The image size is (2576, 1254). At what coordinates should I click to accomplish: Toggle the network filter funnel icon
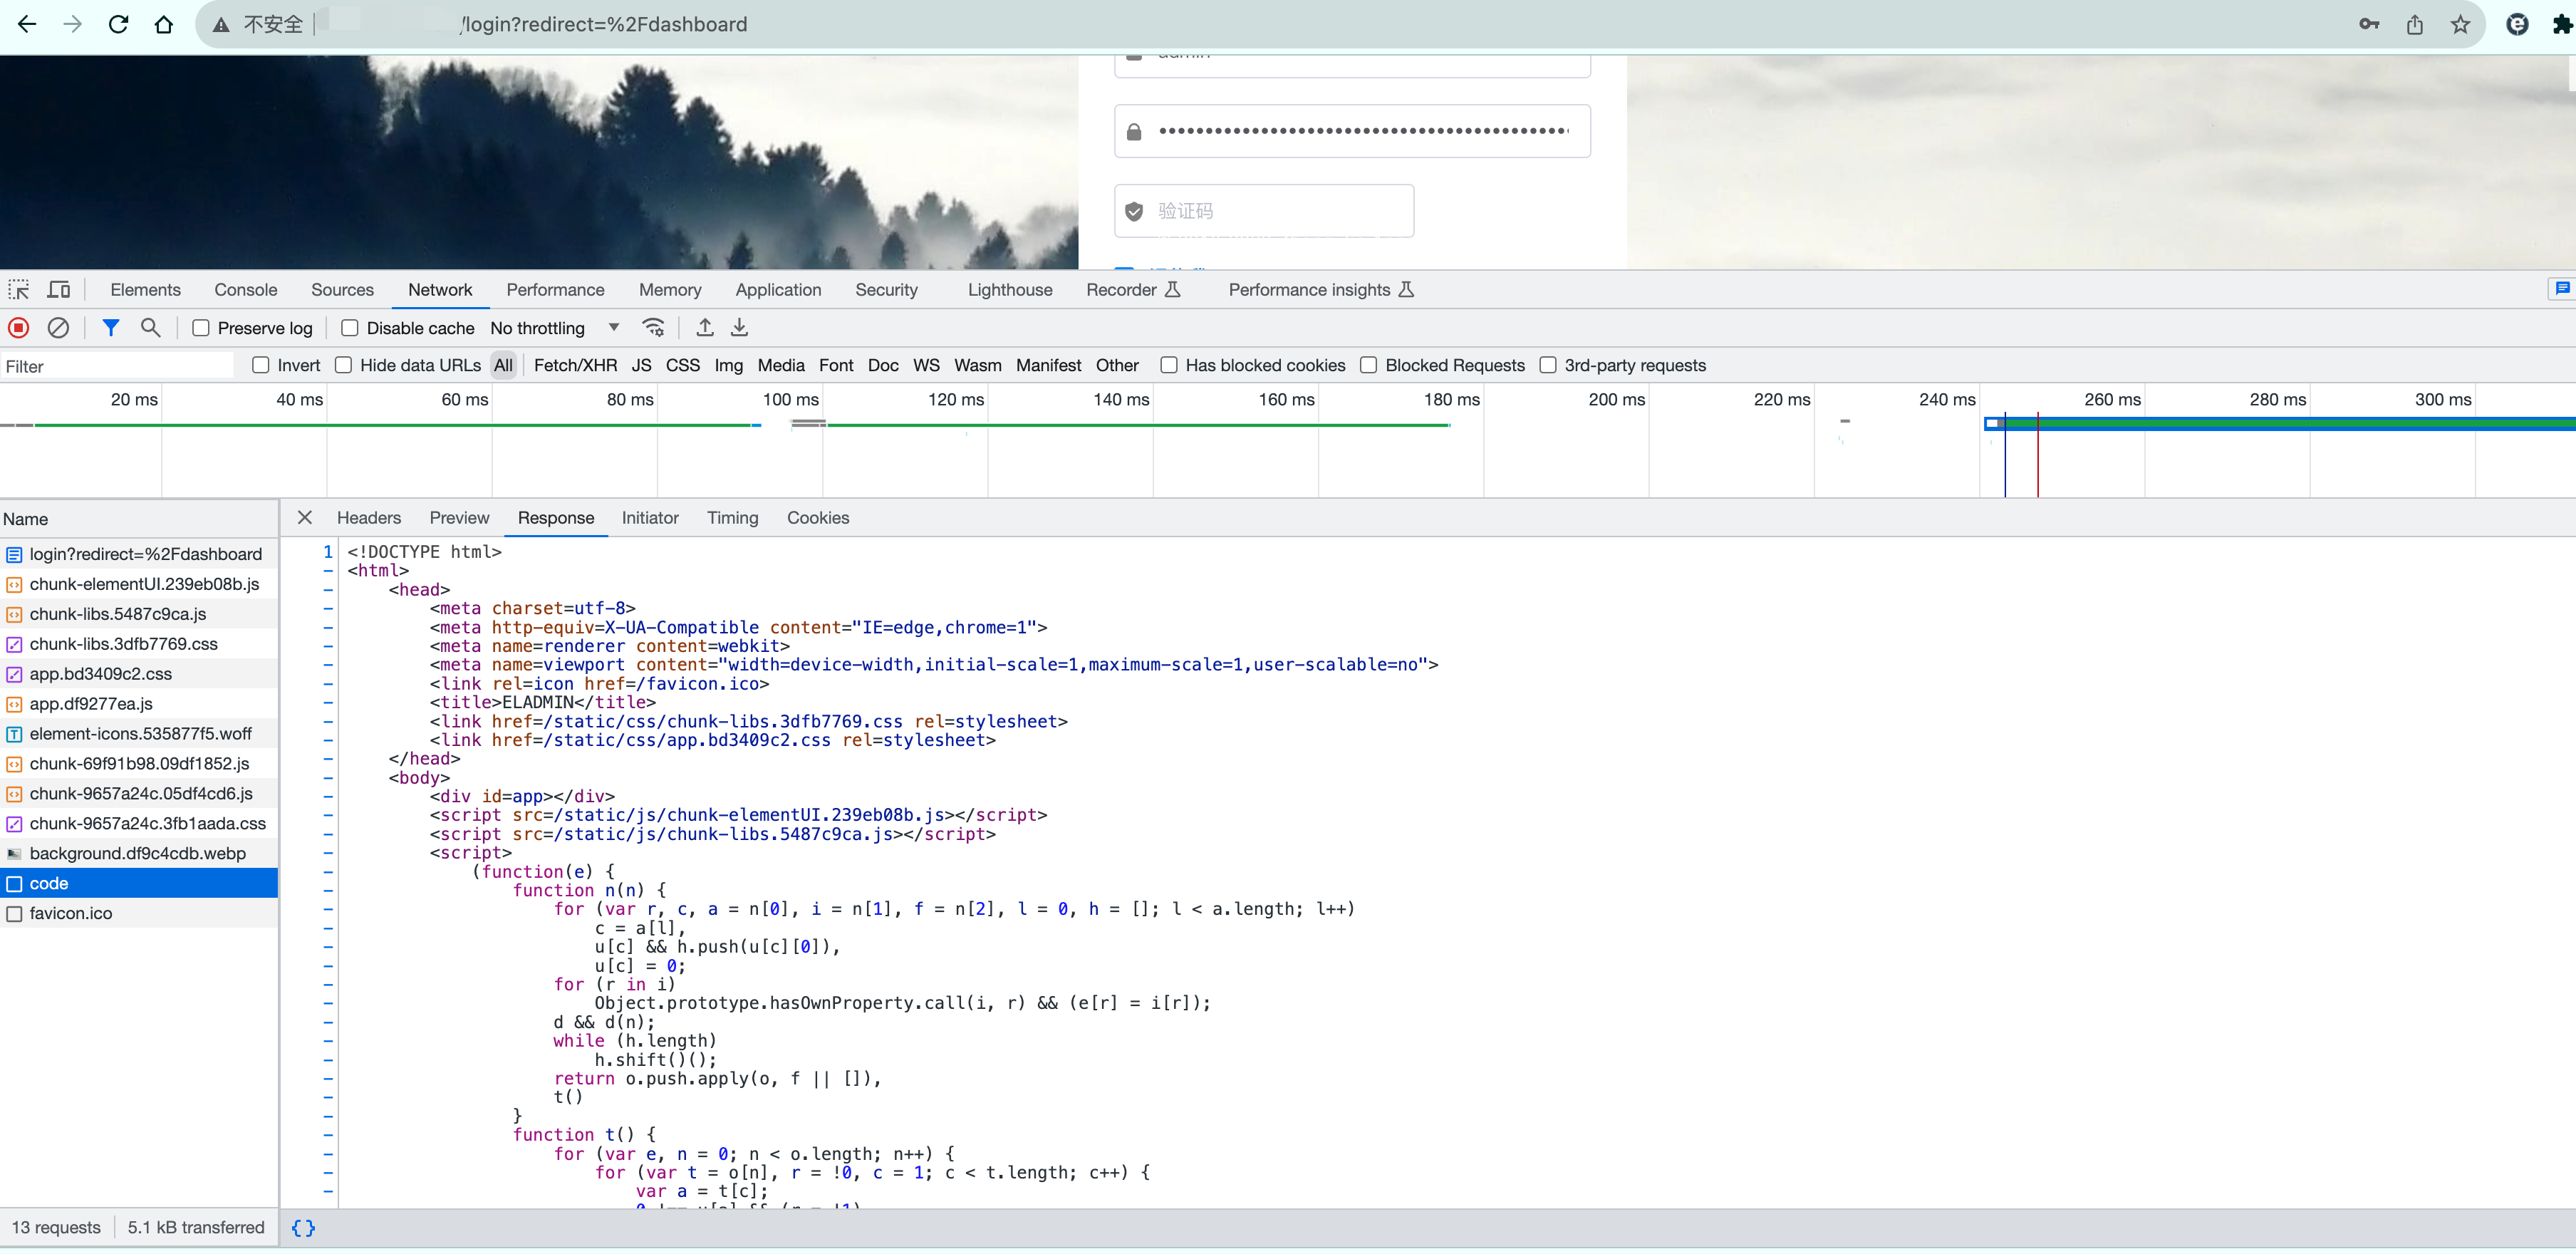tap(111, 328)
